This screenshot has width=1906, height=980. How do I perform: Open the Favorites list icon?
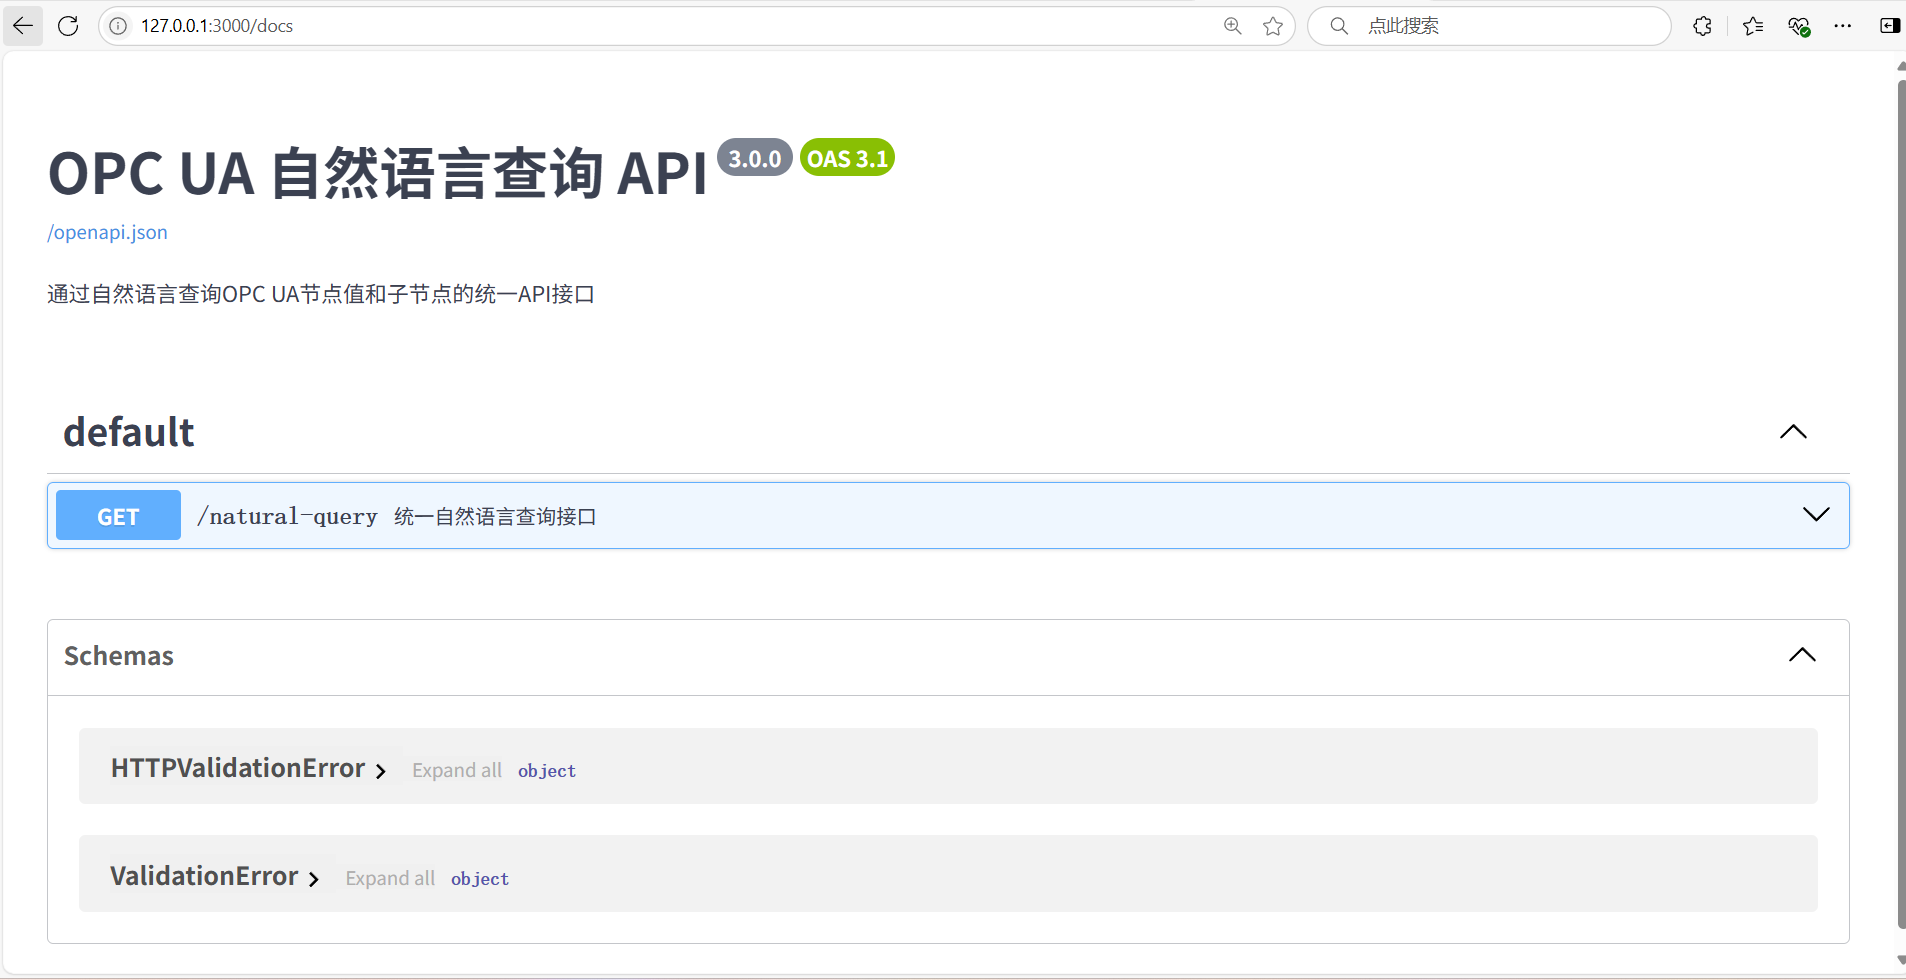click(1751, 26)
